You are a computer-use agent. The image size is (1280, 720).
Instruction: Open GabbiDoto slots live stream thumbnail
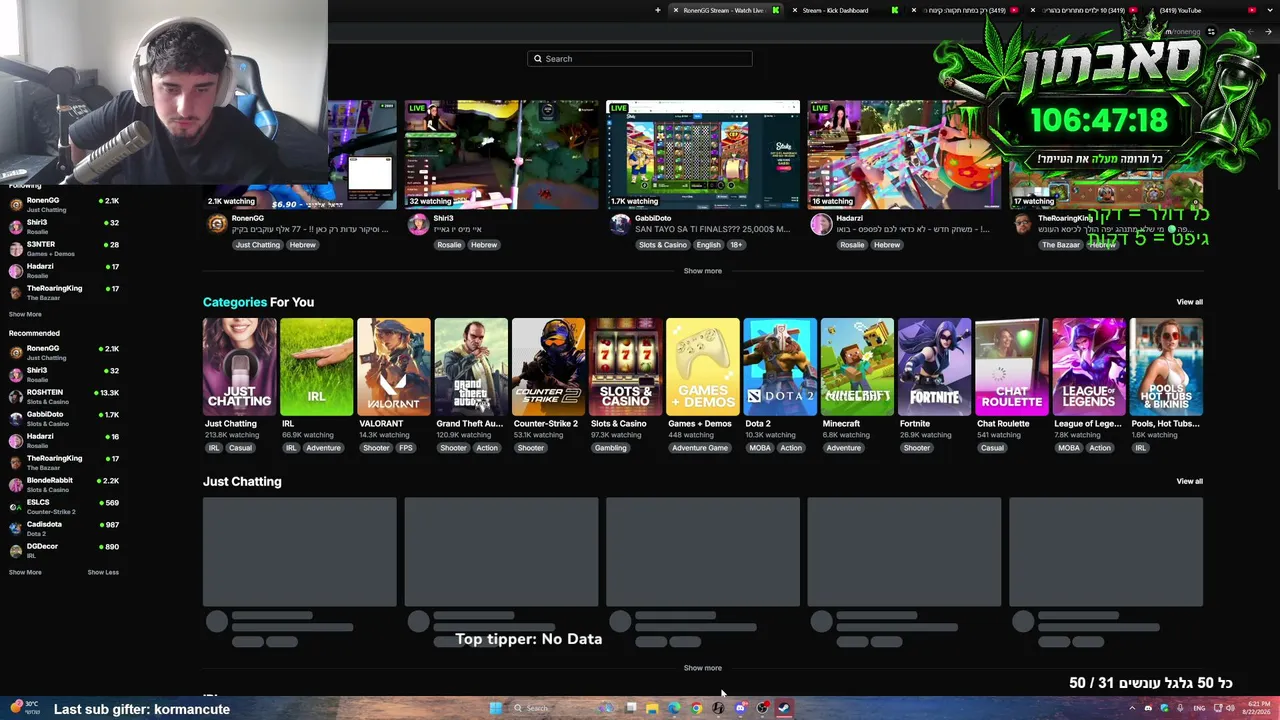point(703,155)
